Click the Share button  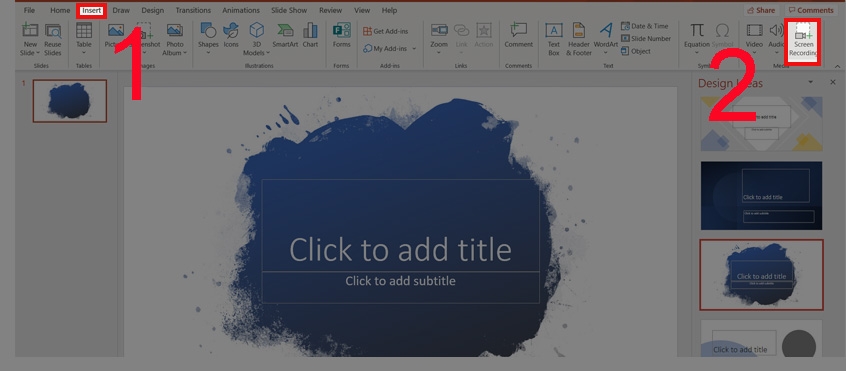tap(761, 10)
